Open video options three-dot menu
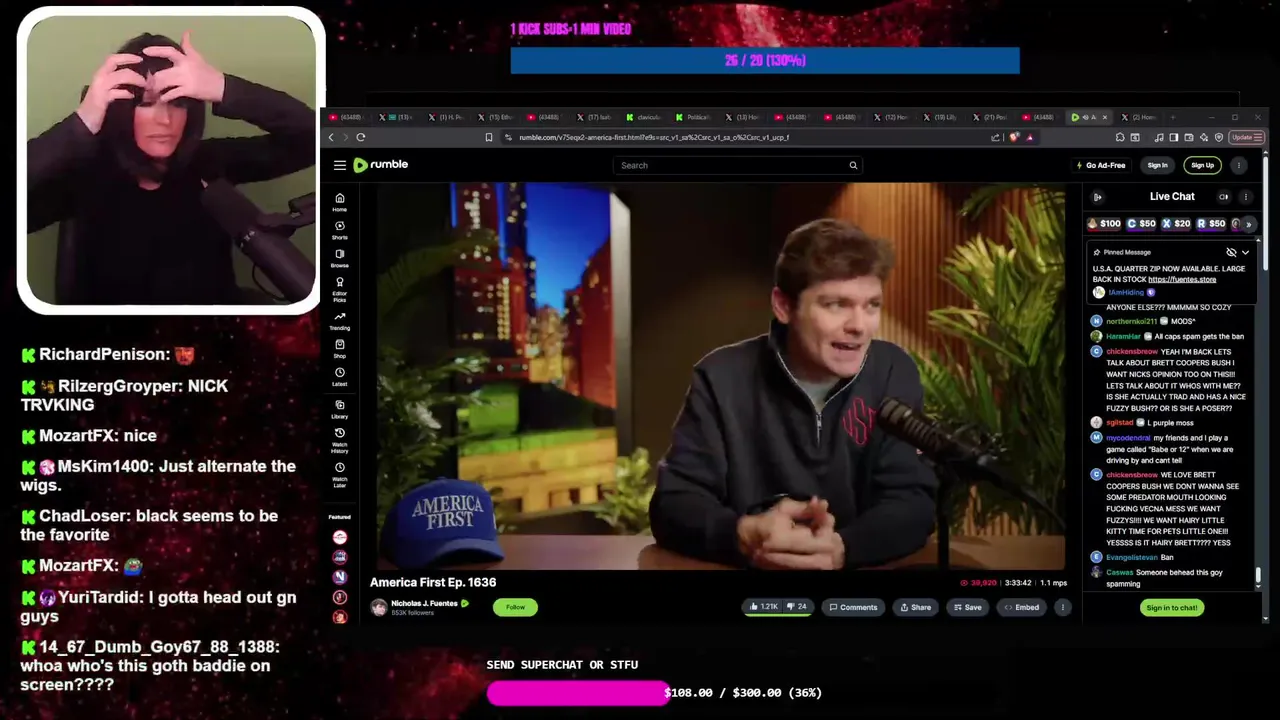 point(1062,607)
